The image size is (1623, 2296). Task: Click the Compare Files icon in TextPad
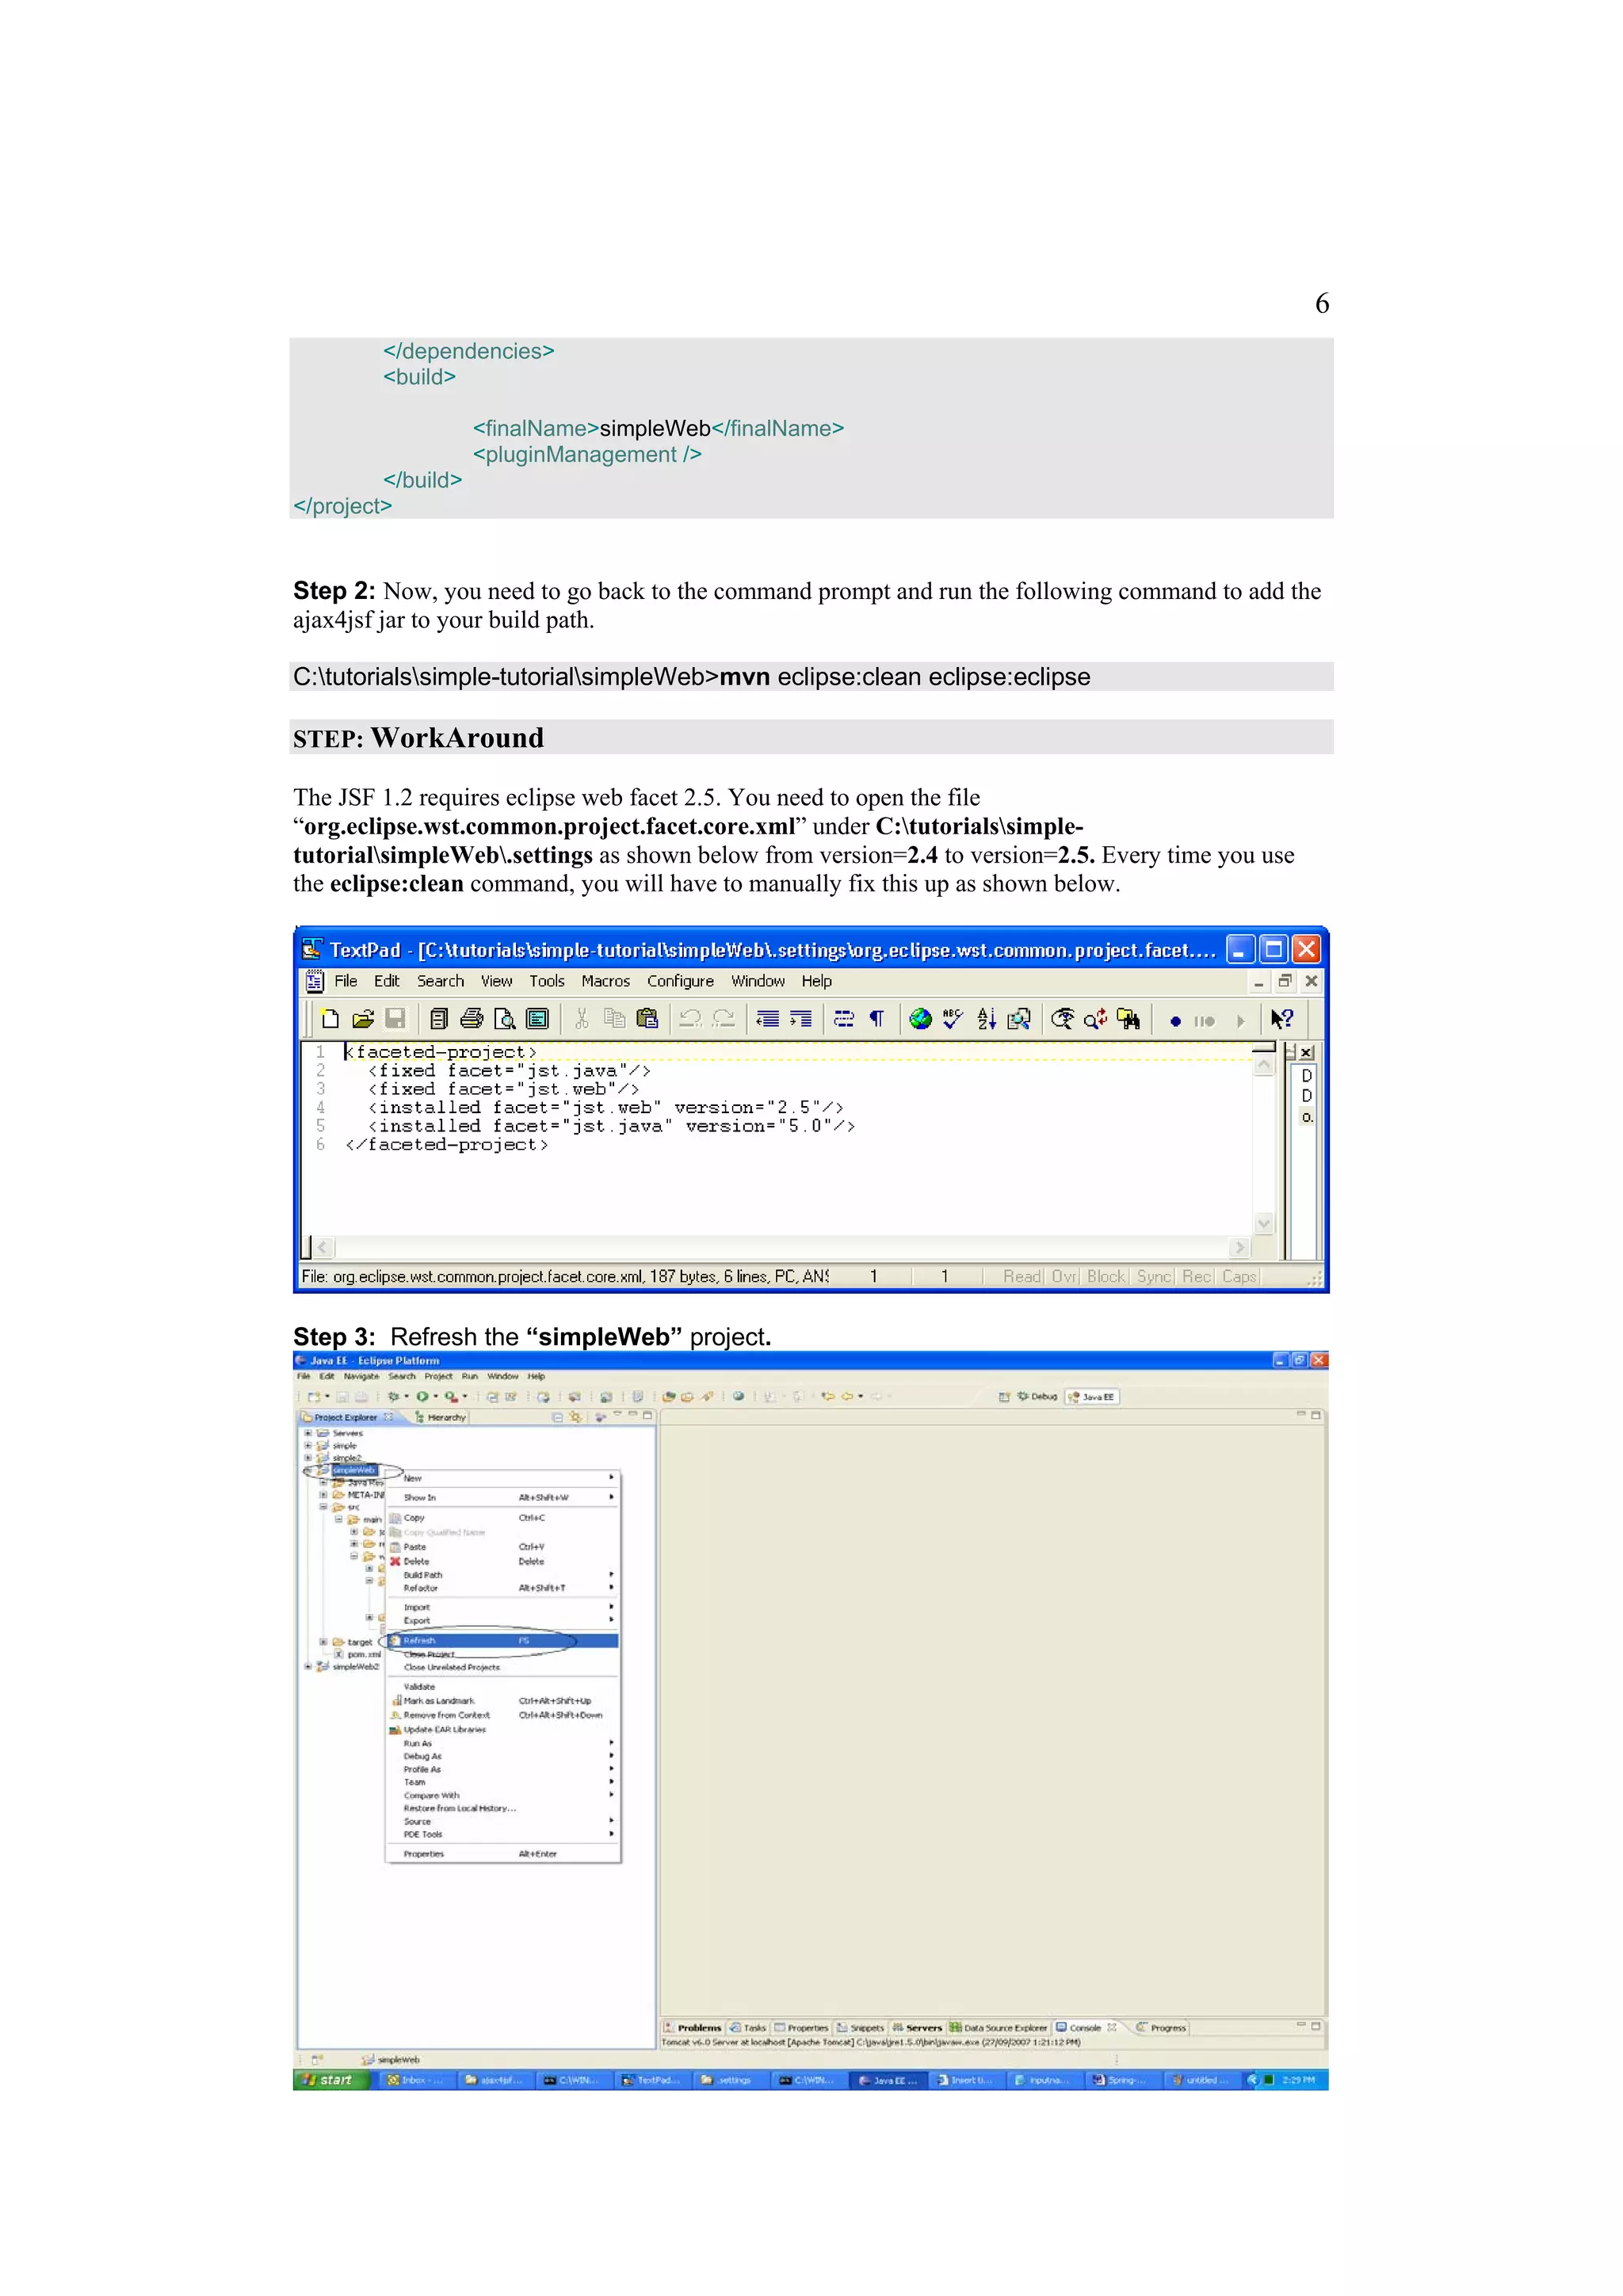(1019, 1019)
